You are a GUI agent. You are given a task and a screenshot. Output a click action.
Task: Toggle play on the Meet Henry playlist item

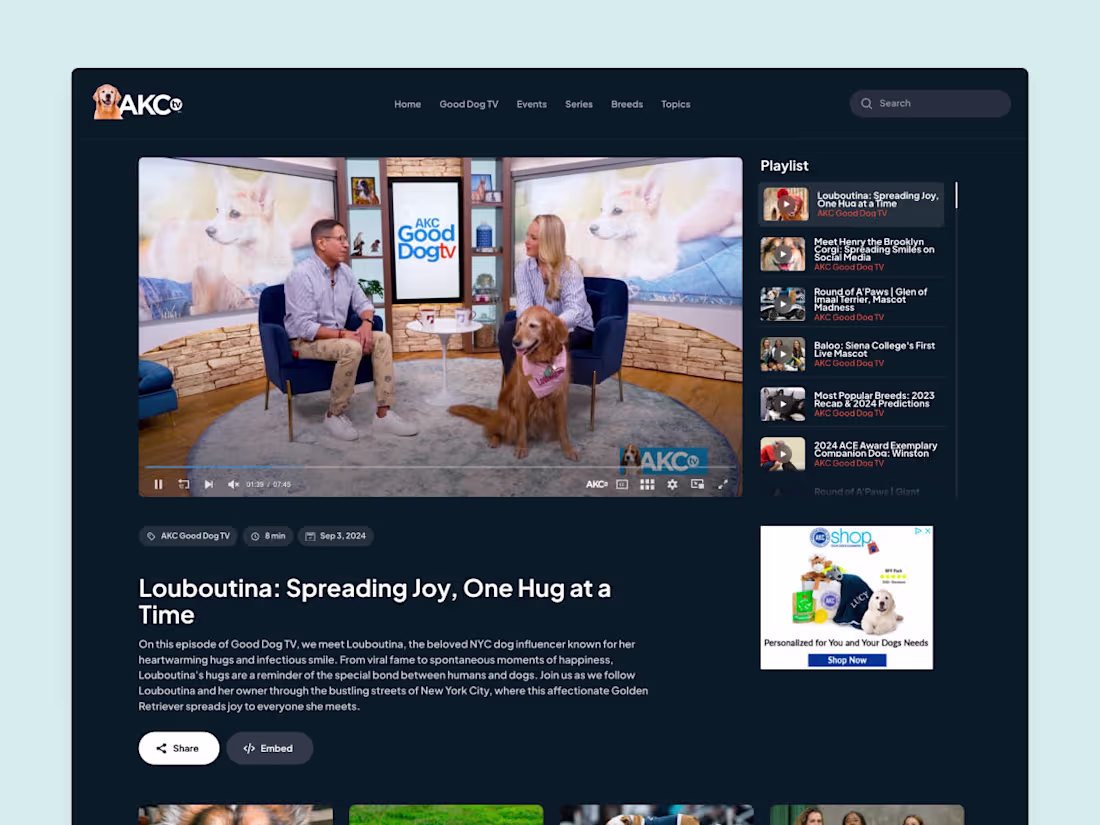pos(783,253)
